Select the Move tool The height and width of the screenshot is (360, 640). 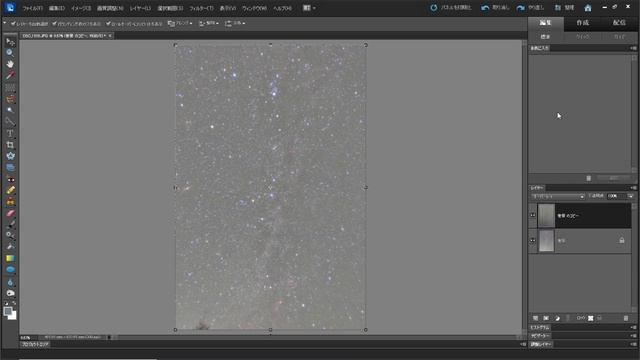tap(10, 42)
